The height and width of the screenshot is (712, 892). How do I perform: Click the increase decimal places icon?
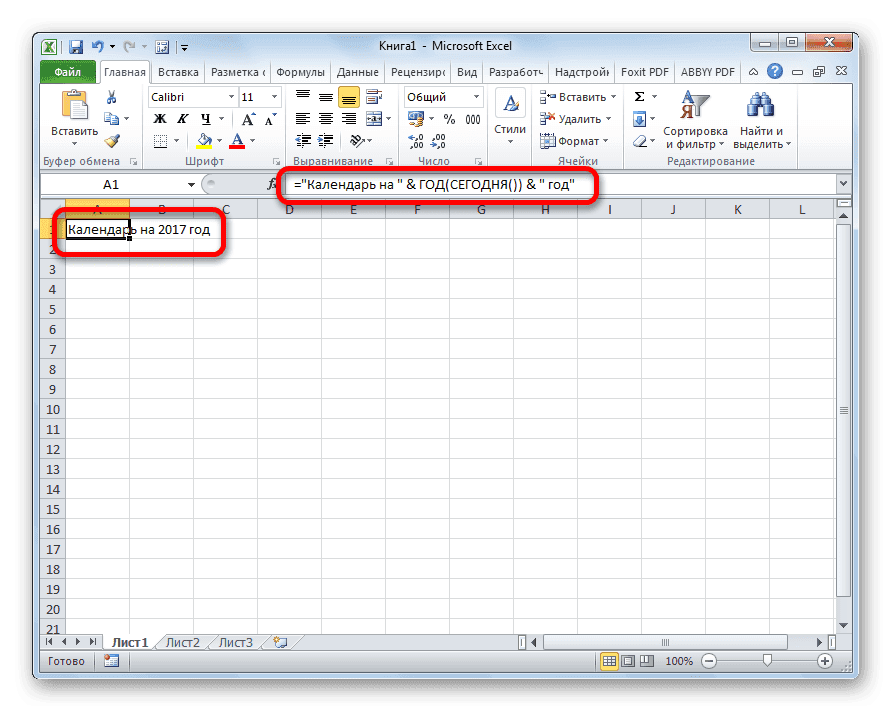[x=415, y=139]
